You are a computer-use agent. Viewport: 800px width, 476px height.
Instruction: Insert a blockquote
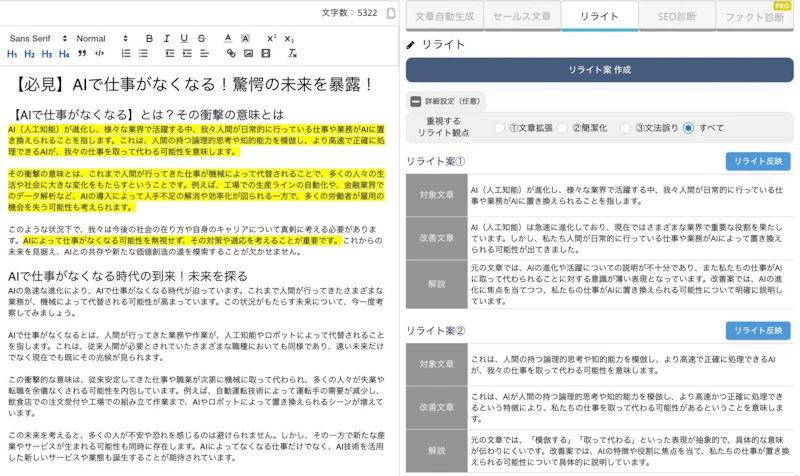click(82, 53)
